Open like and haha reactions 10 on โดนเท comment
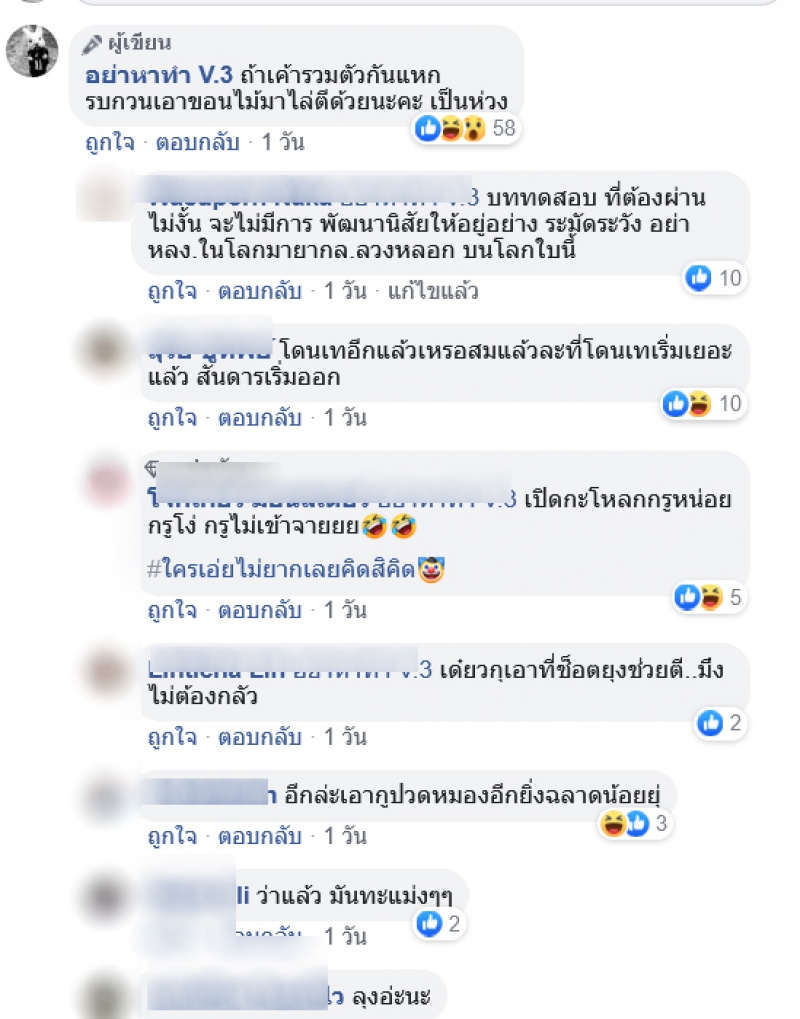Viewport: 800px width, 1019px height. pos(703,404)
